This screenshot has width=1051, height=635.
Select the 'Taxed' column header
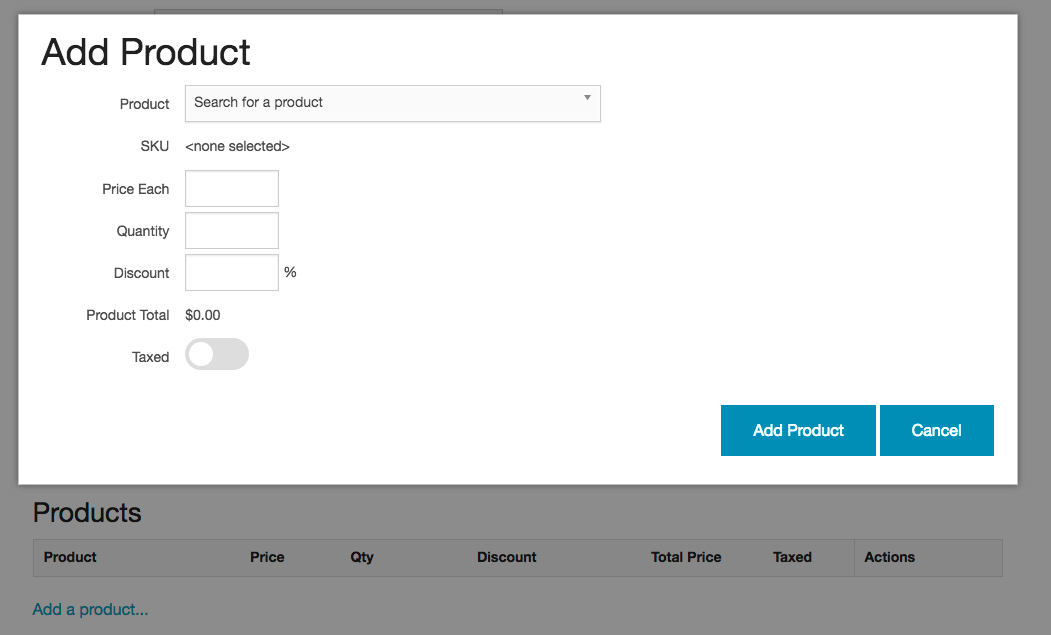(x=791, y=557)
